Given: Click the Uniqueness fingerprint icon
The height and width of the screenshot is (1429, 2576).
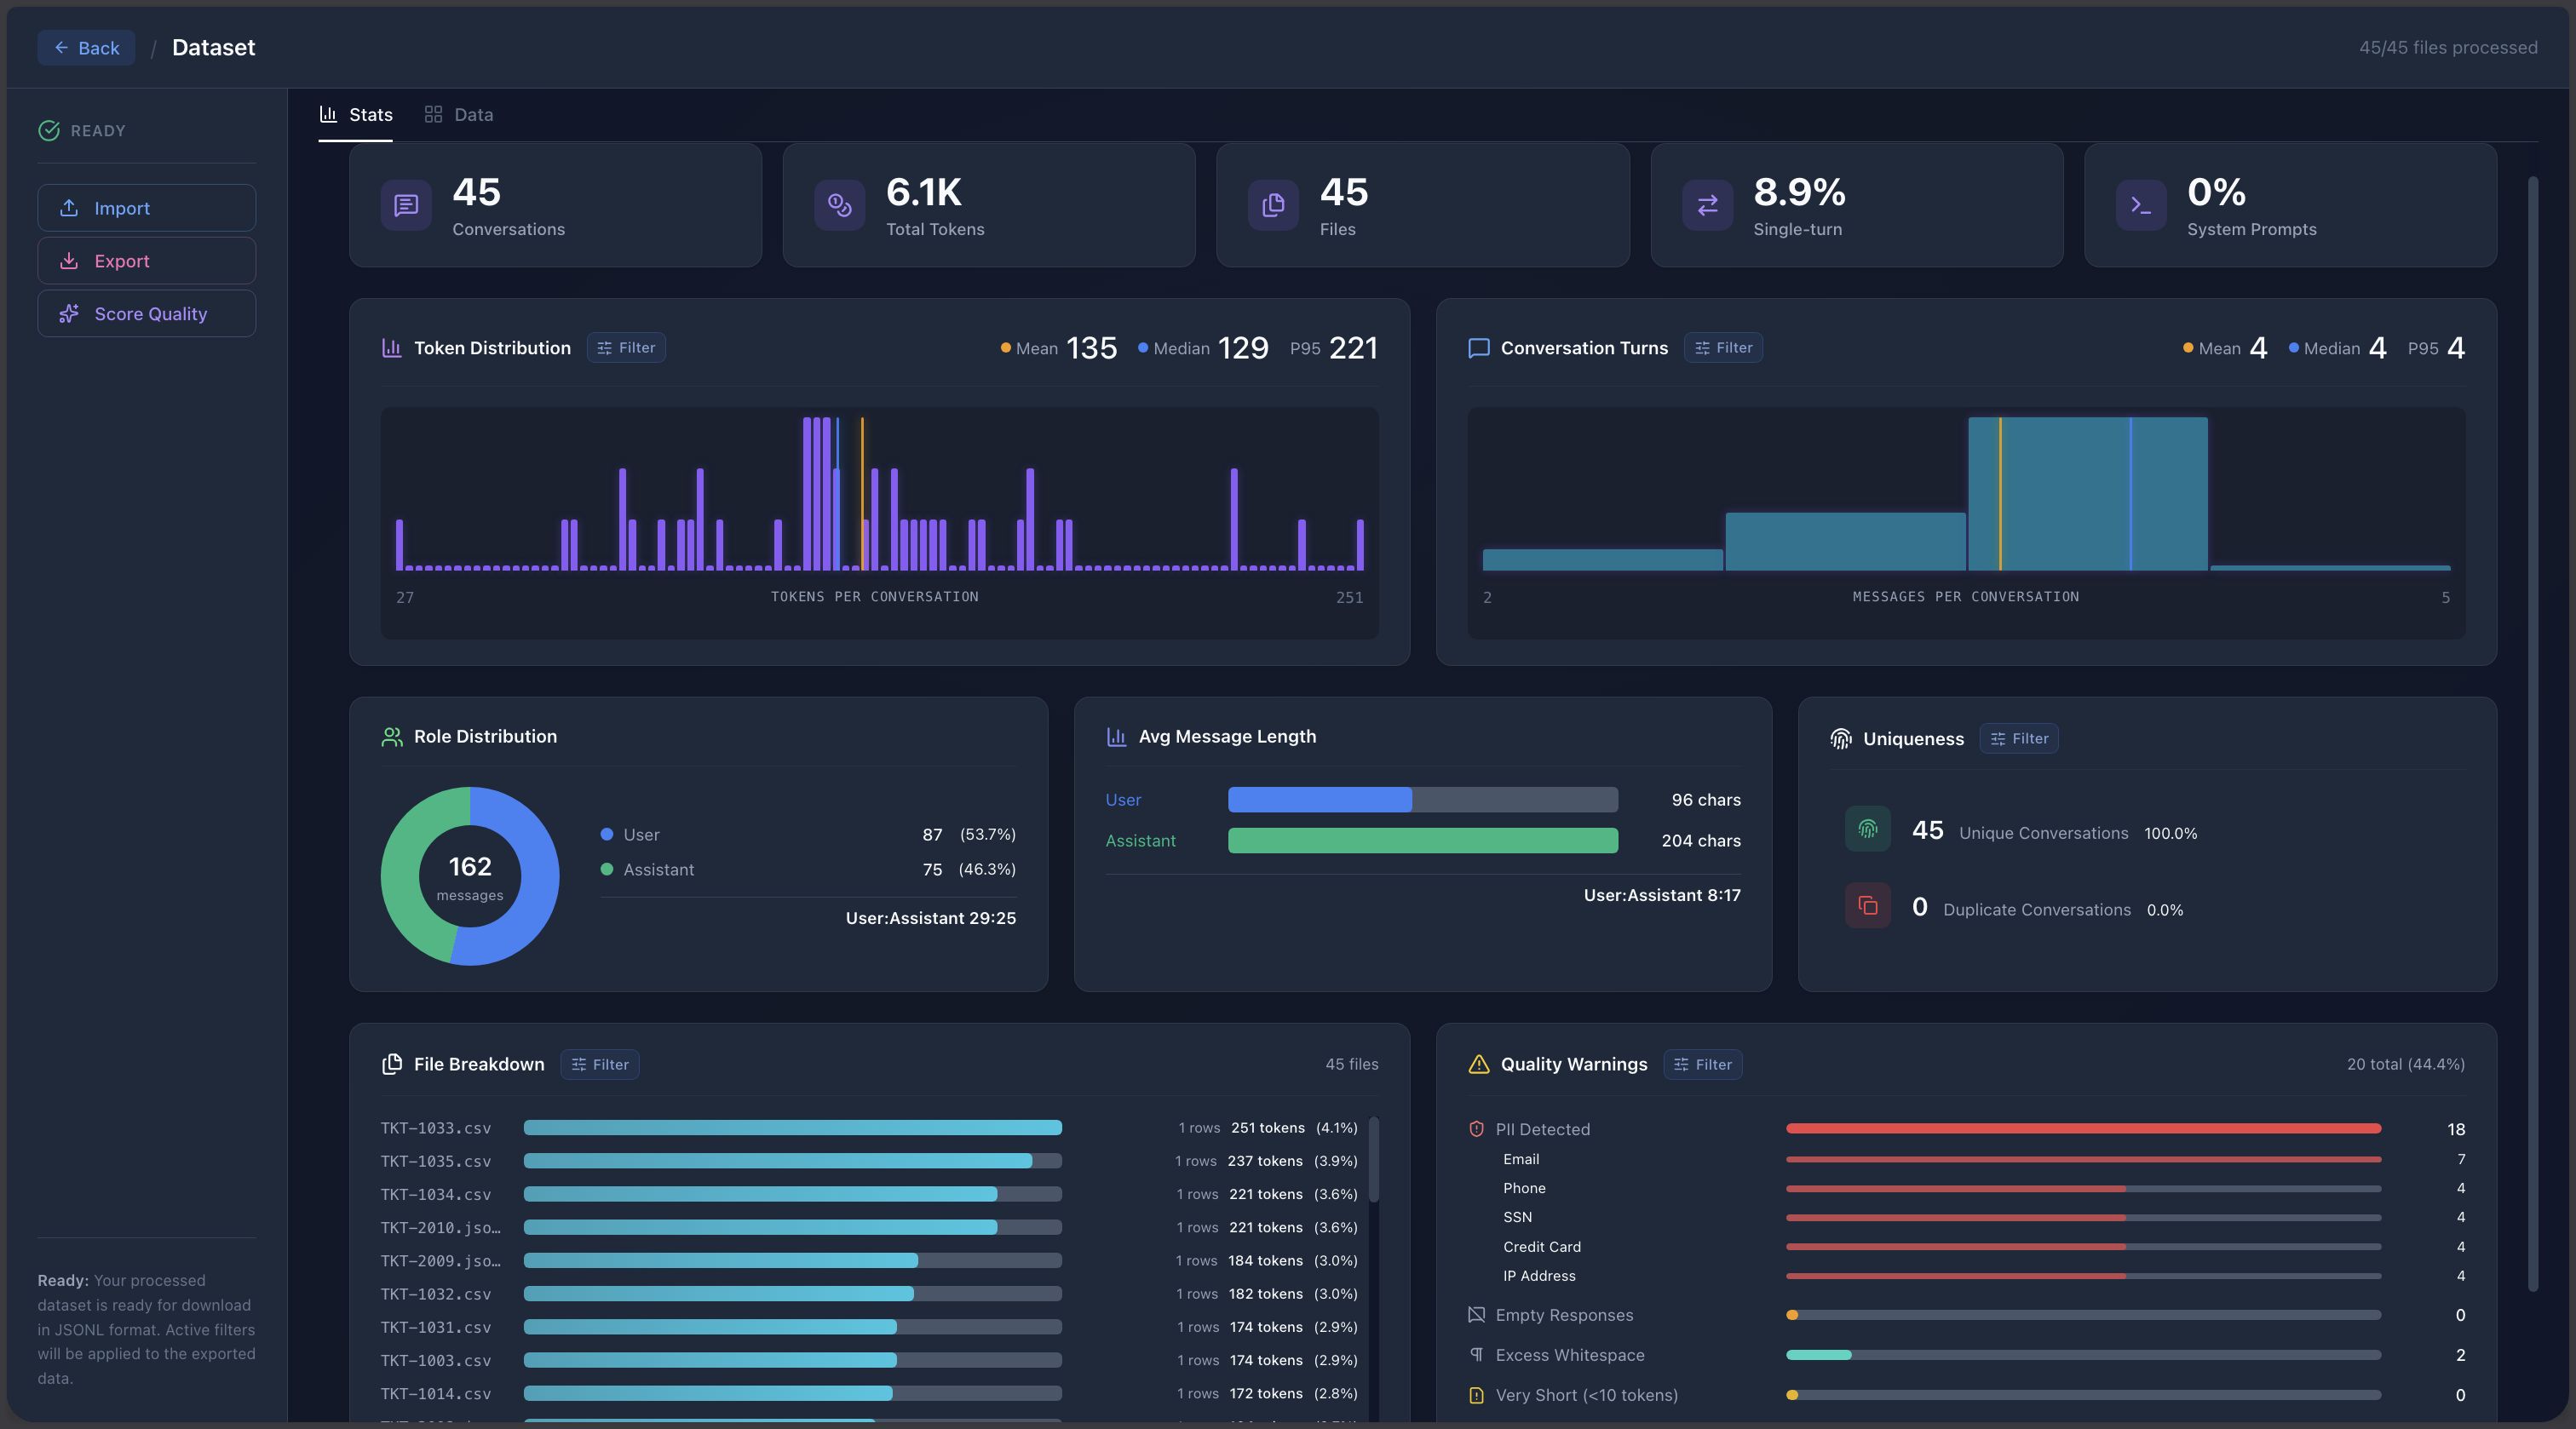Looking at the screenshot, I should click(x=1842, y=739).
